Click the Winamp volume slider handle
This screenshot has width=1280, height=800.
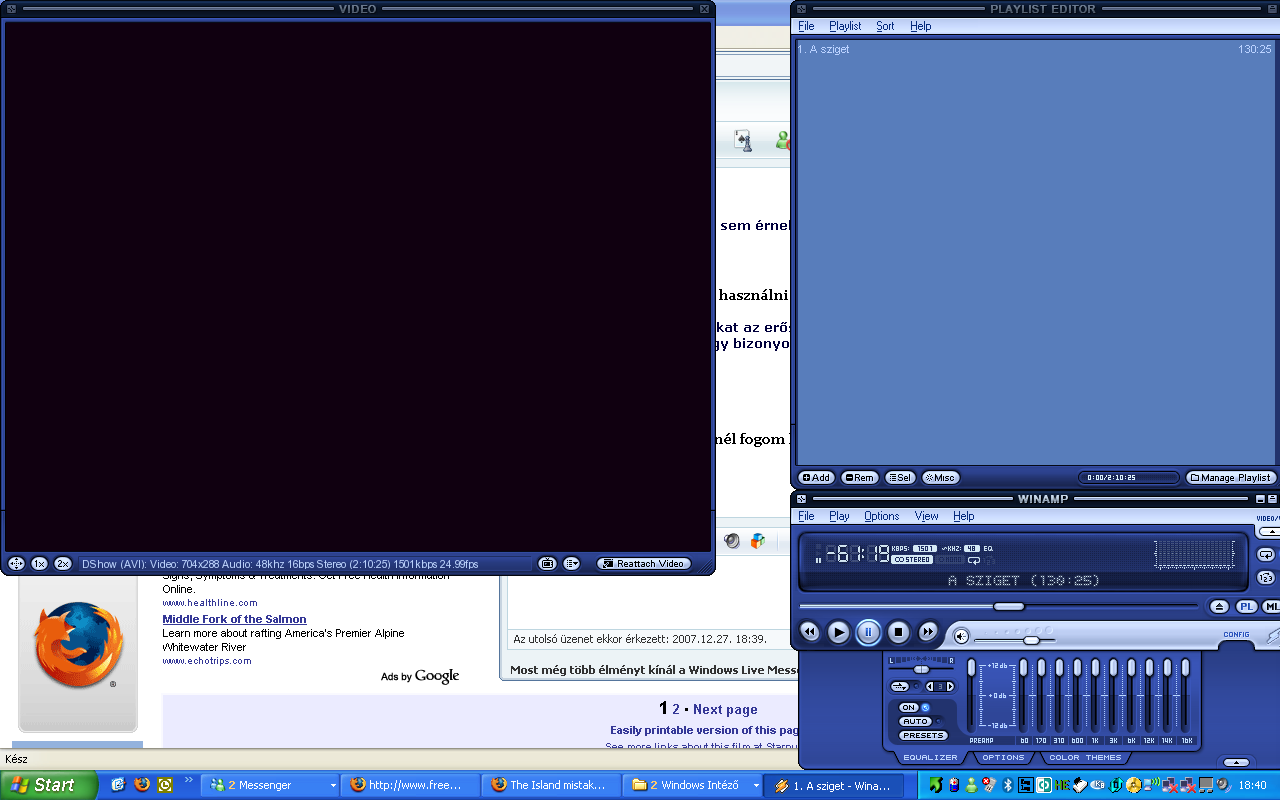1031,640
